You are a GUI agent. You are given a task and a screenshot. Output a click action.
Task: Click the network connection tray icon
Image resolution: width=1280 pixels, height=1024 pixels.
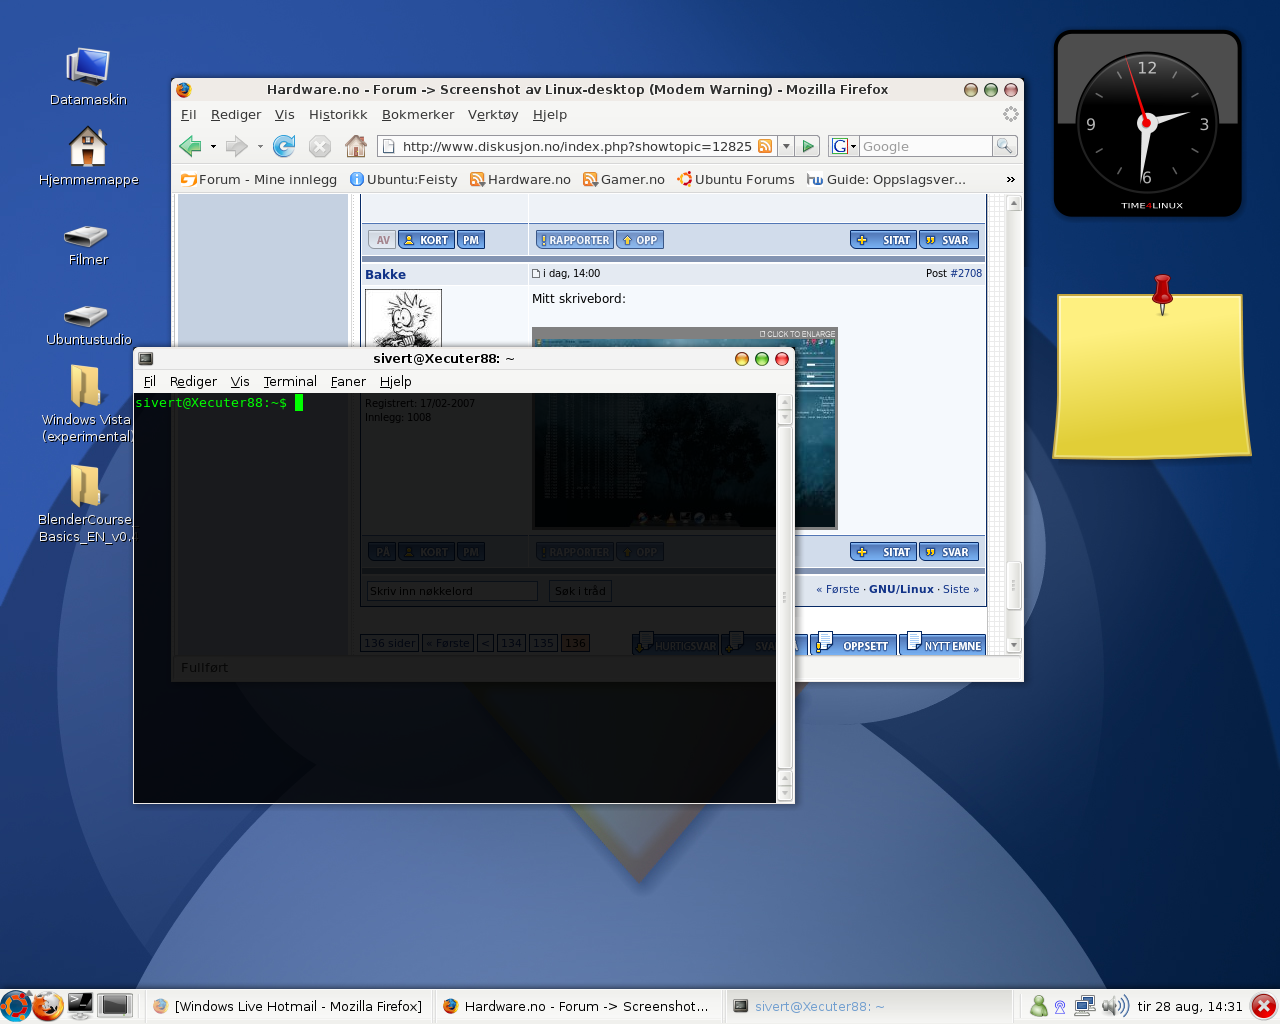pos(1084,1006)
